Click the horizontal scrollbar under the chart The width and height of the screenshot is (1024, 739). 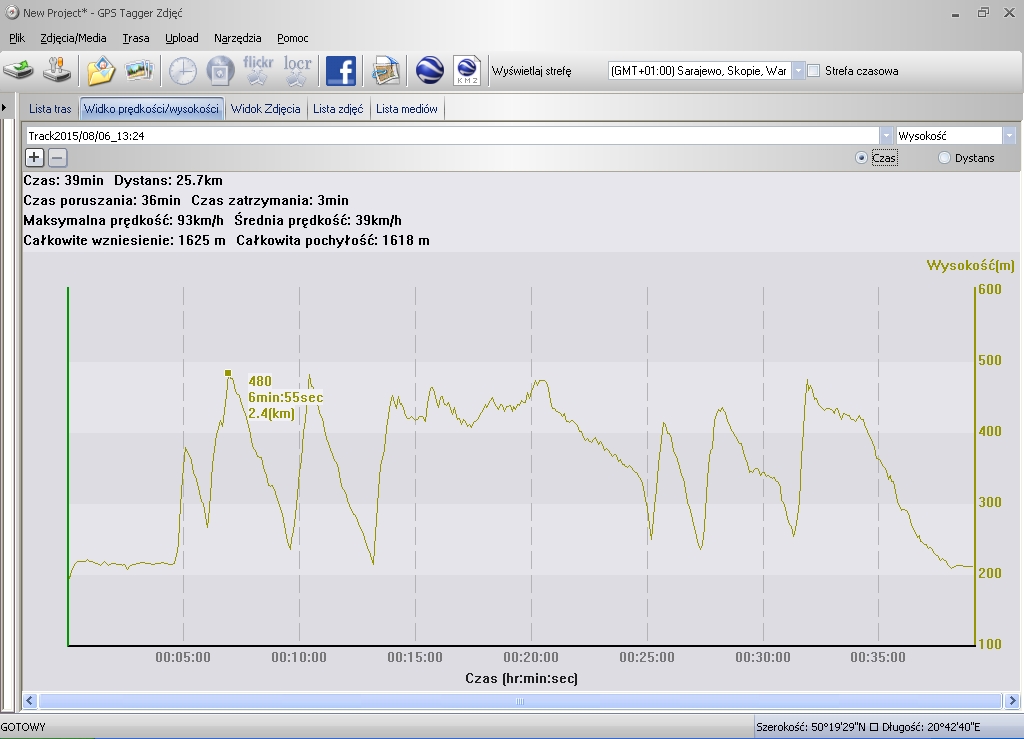pyautogui.click(x=519, y=701)
